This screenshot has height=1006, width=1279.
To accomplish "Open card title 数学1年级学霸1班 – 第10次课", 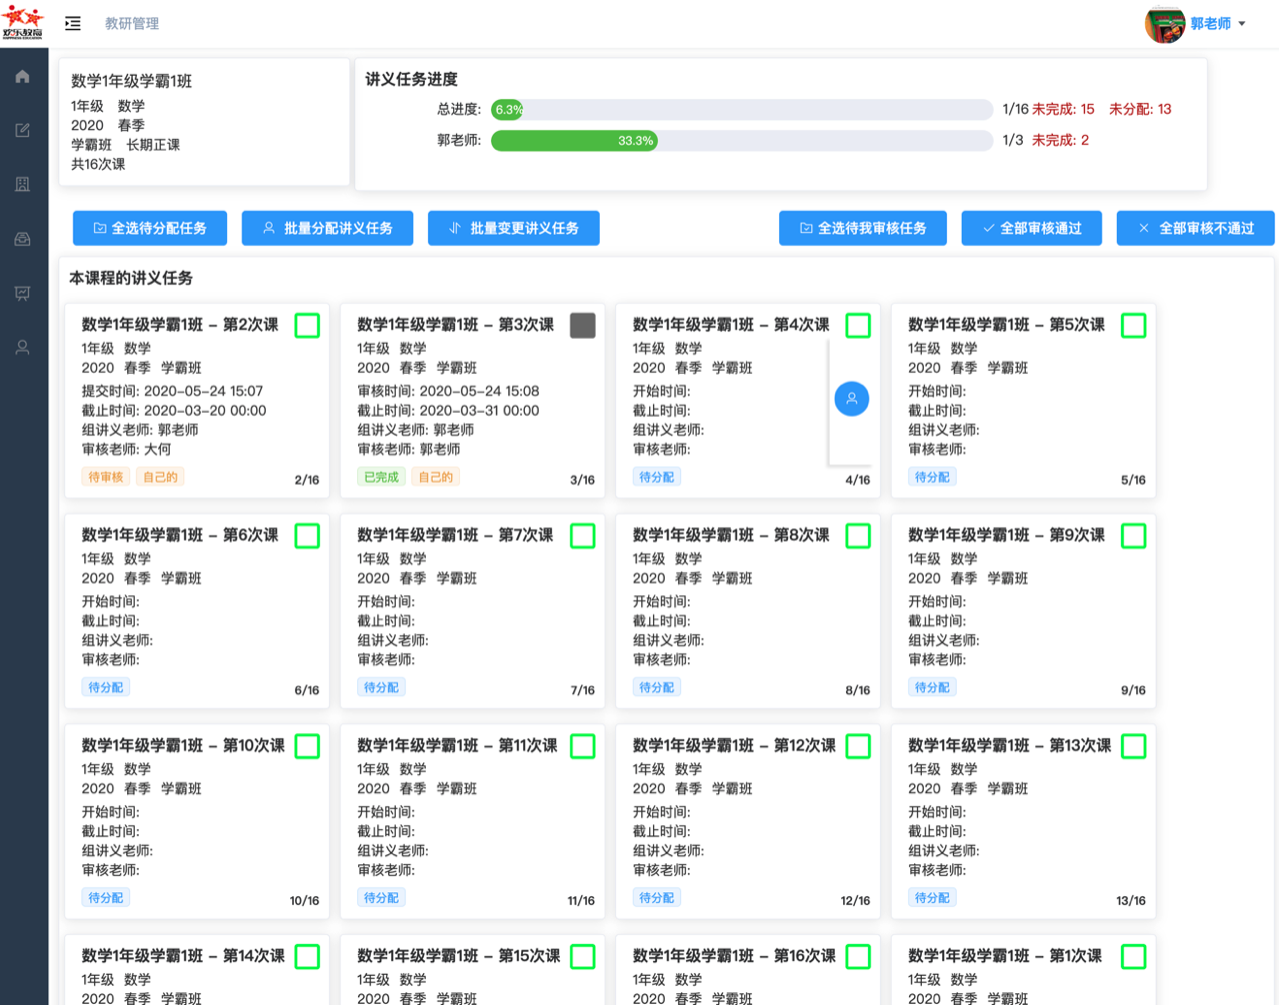I will (183, 746).
